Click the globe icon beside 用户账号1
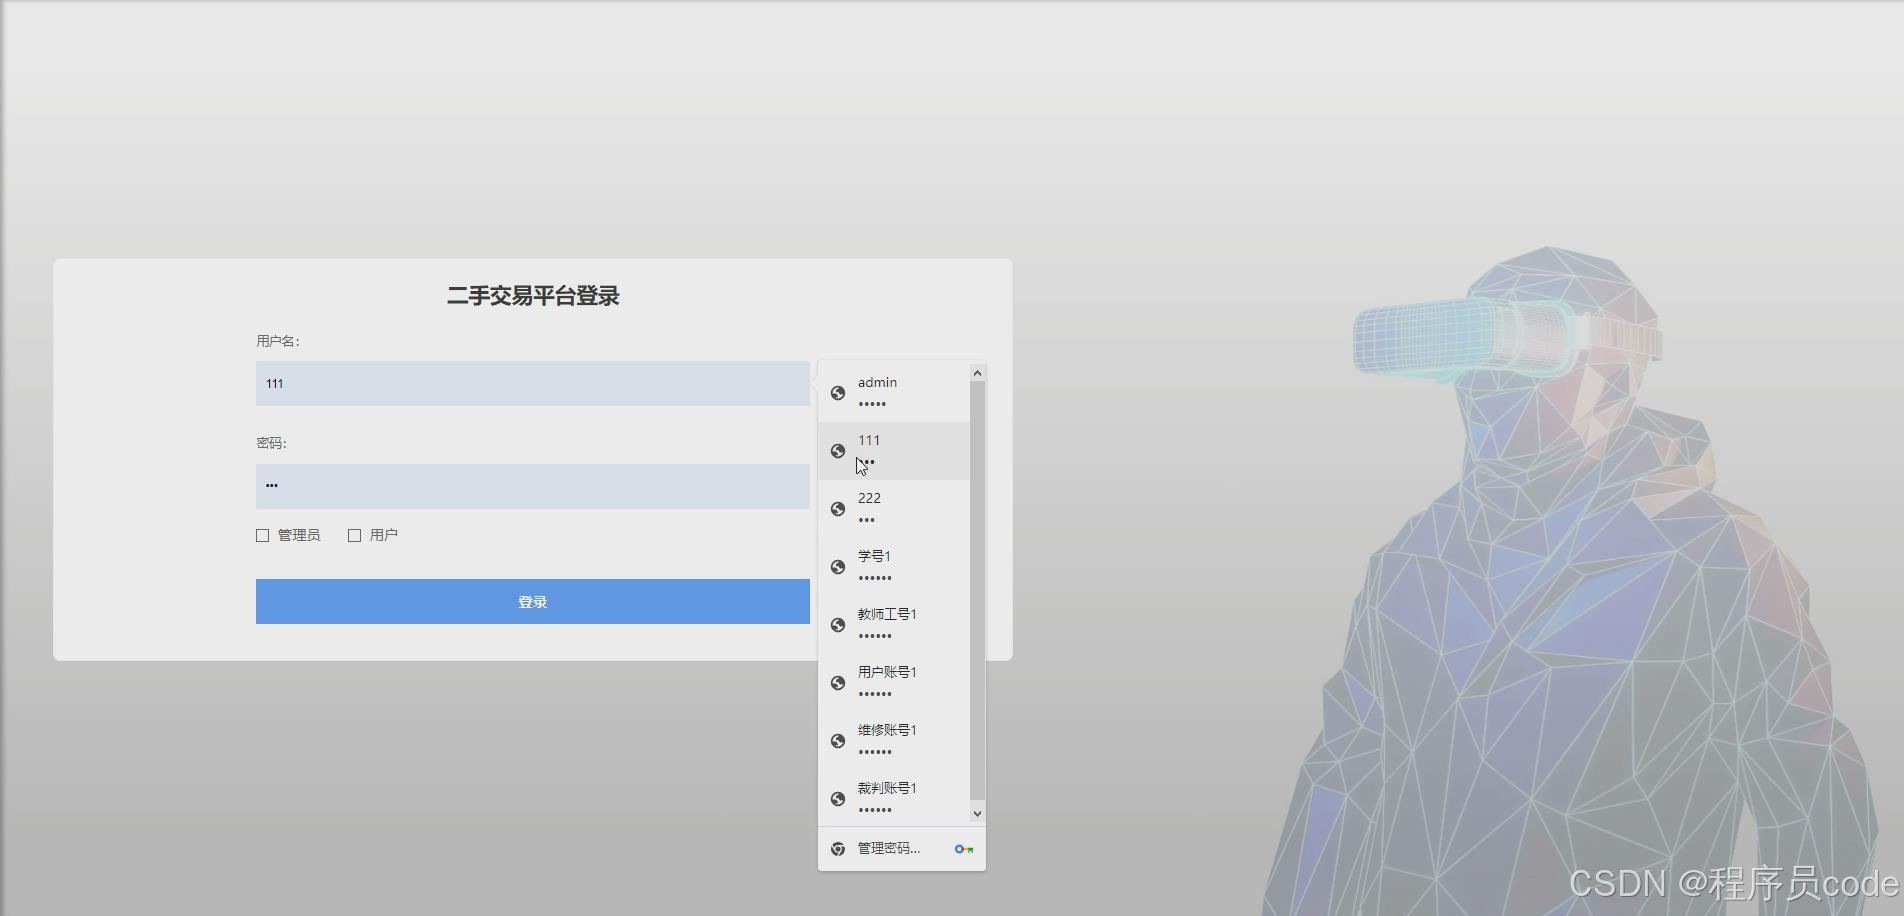 (838, 683)
